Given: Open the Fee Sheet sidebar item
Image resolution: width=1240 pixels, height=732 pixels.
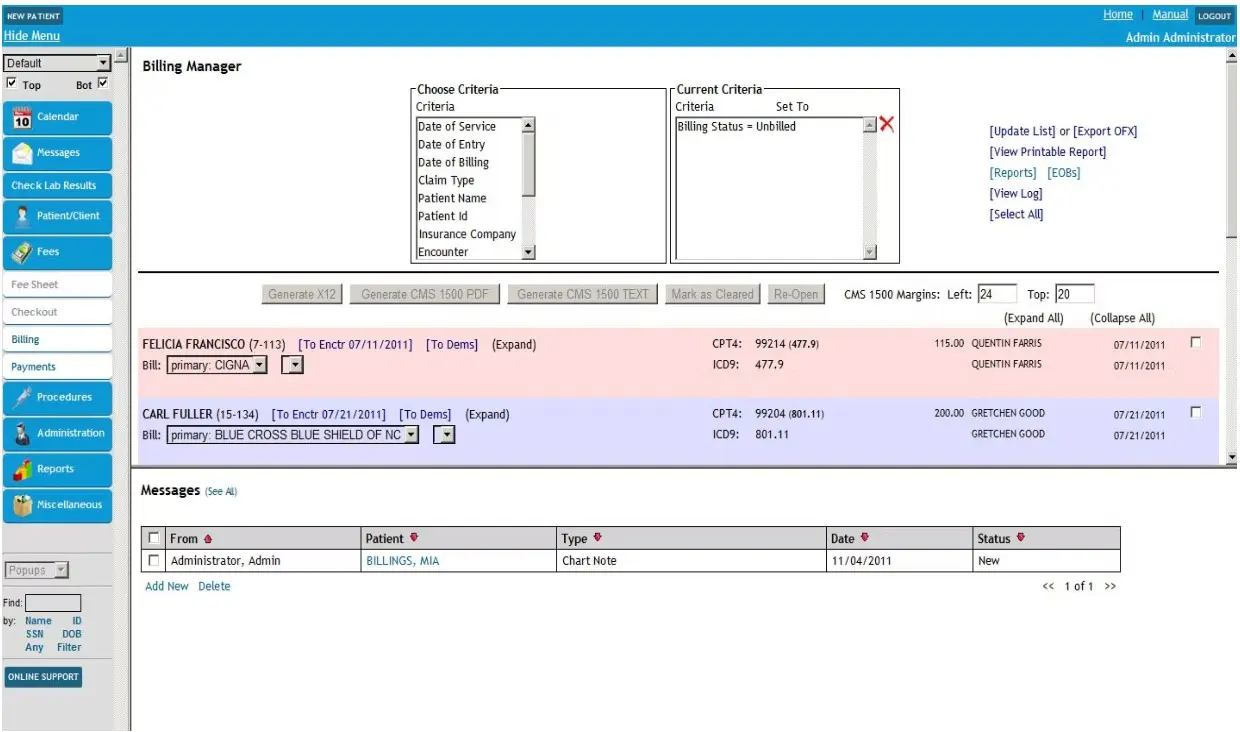Looking at the screenshot, I should pos(57,284).
